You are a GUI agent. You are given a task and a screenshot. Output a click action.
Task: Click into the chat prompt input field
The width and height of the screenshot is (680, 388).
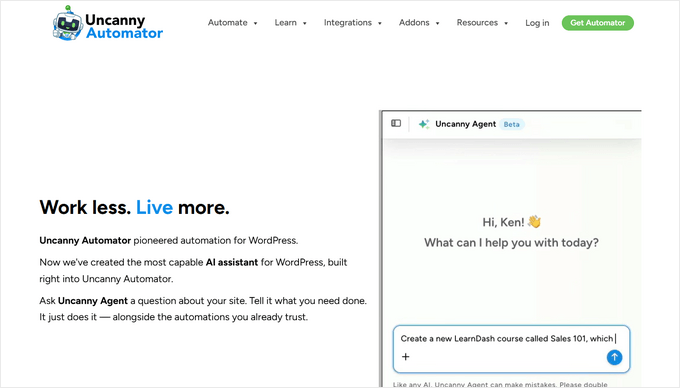click(x=511, y=349)
